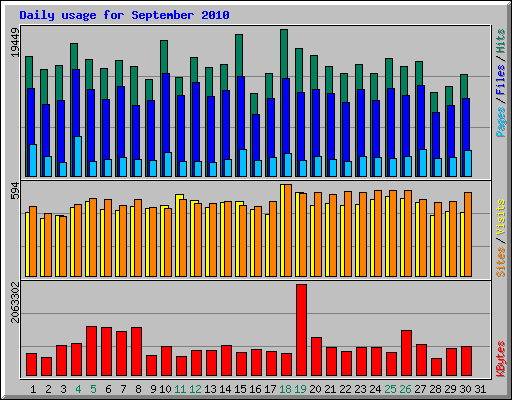Click the 'Visits' legend label

[x=500, y=218]
